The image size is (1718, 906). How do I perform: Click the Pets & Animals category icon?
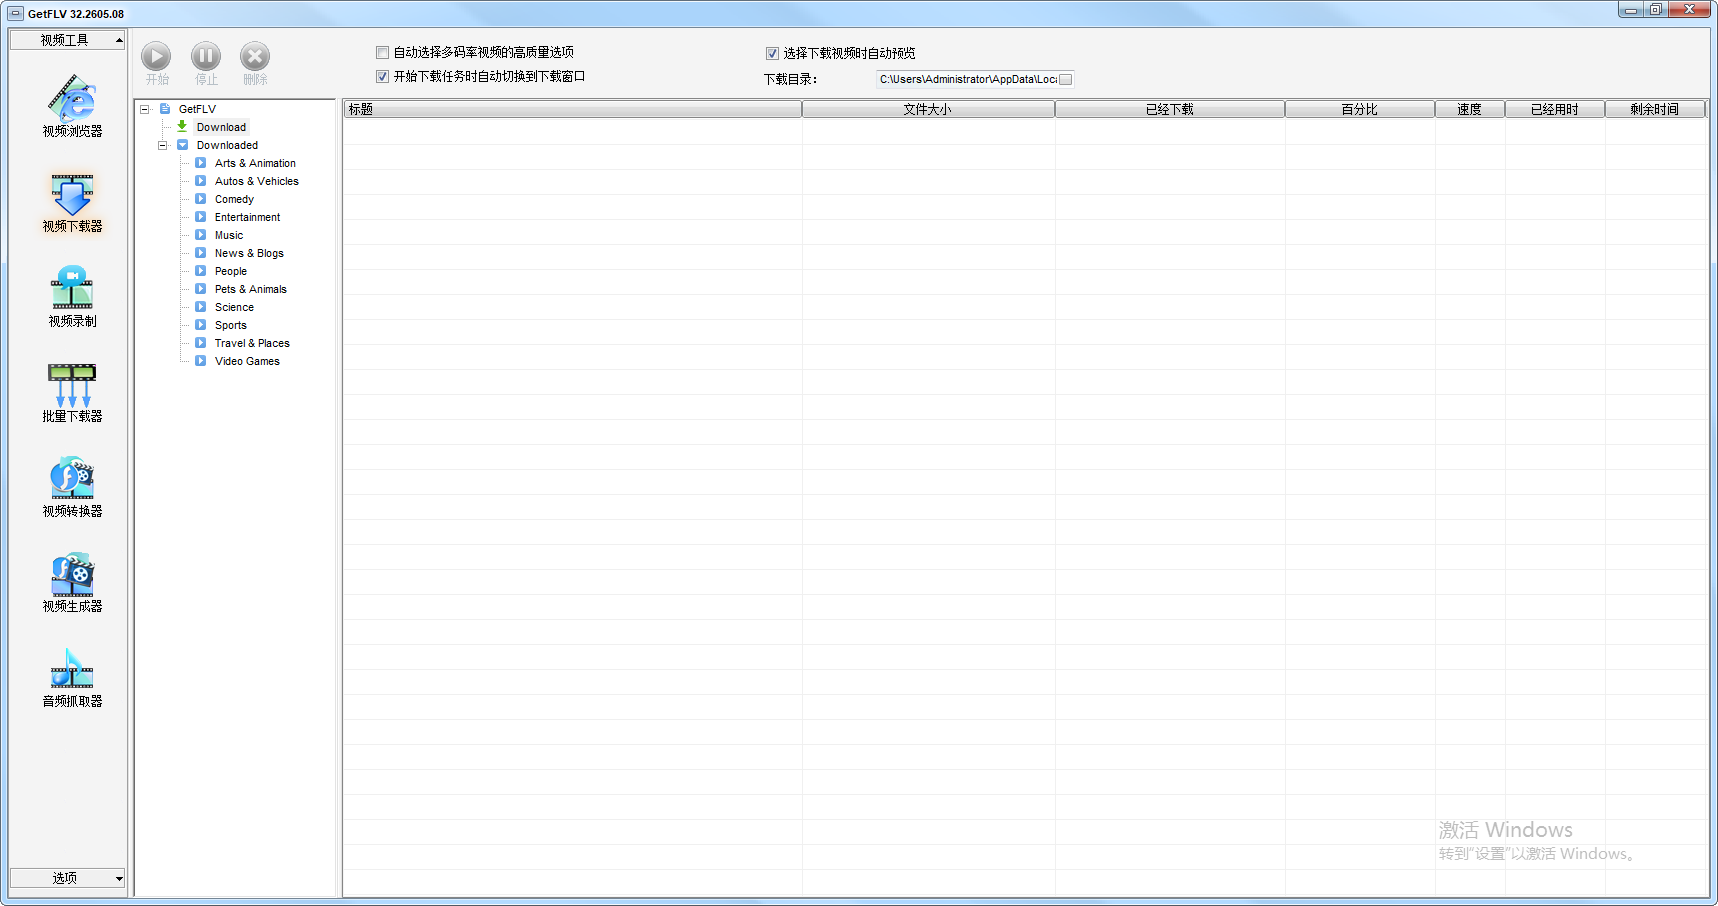click(201, 289)
